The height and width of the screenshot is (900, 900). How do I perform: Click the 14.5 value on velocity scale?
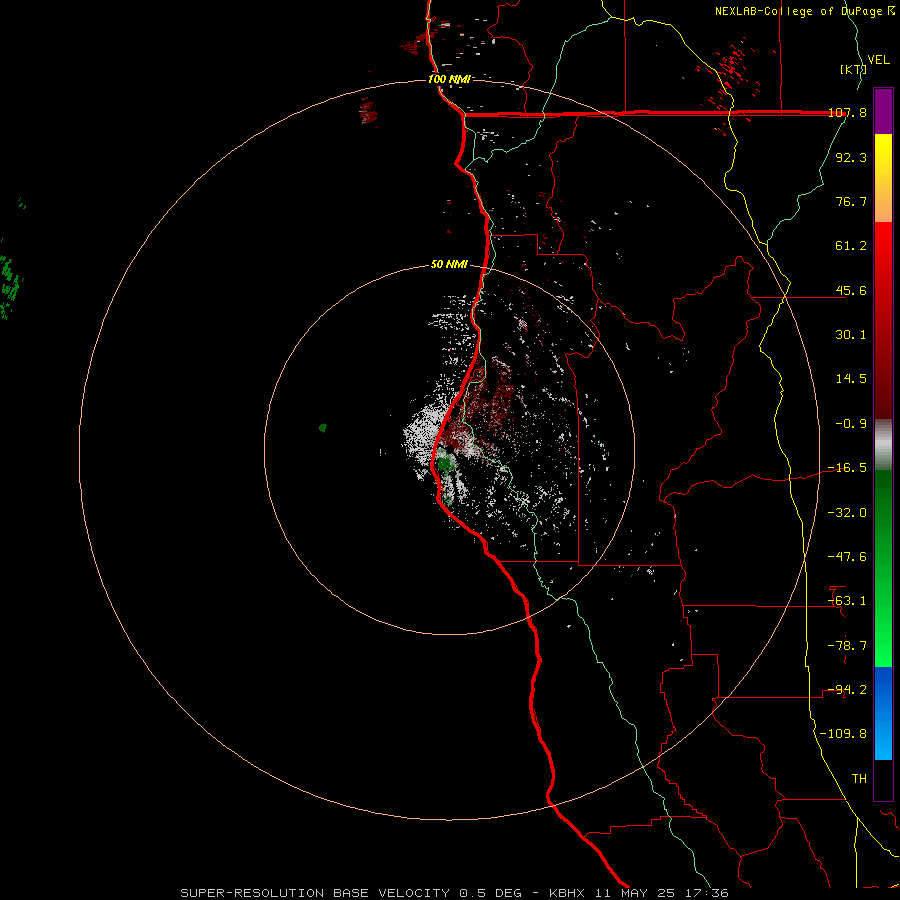coord(851,379)
